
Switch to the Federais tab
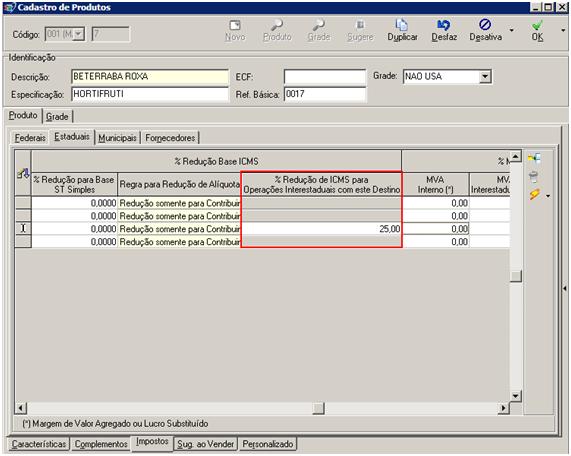coord(30,138)
